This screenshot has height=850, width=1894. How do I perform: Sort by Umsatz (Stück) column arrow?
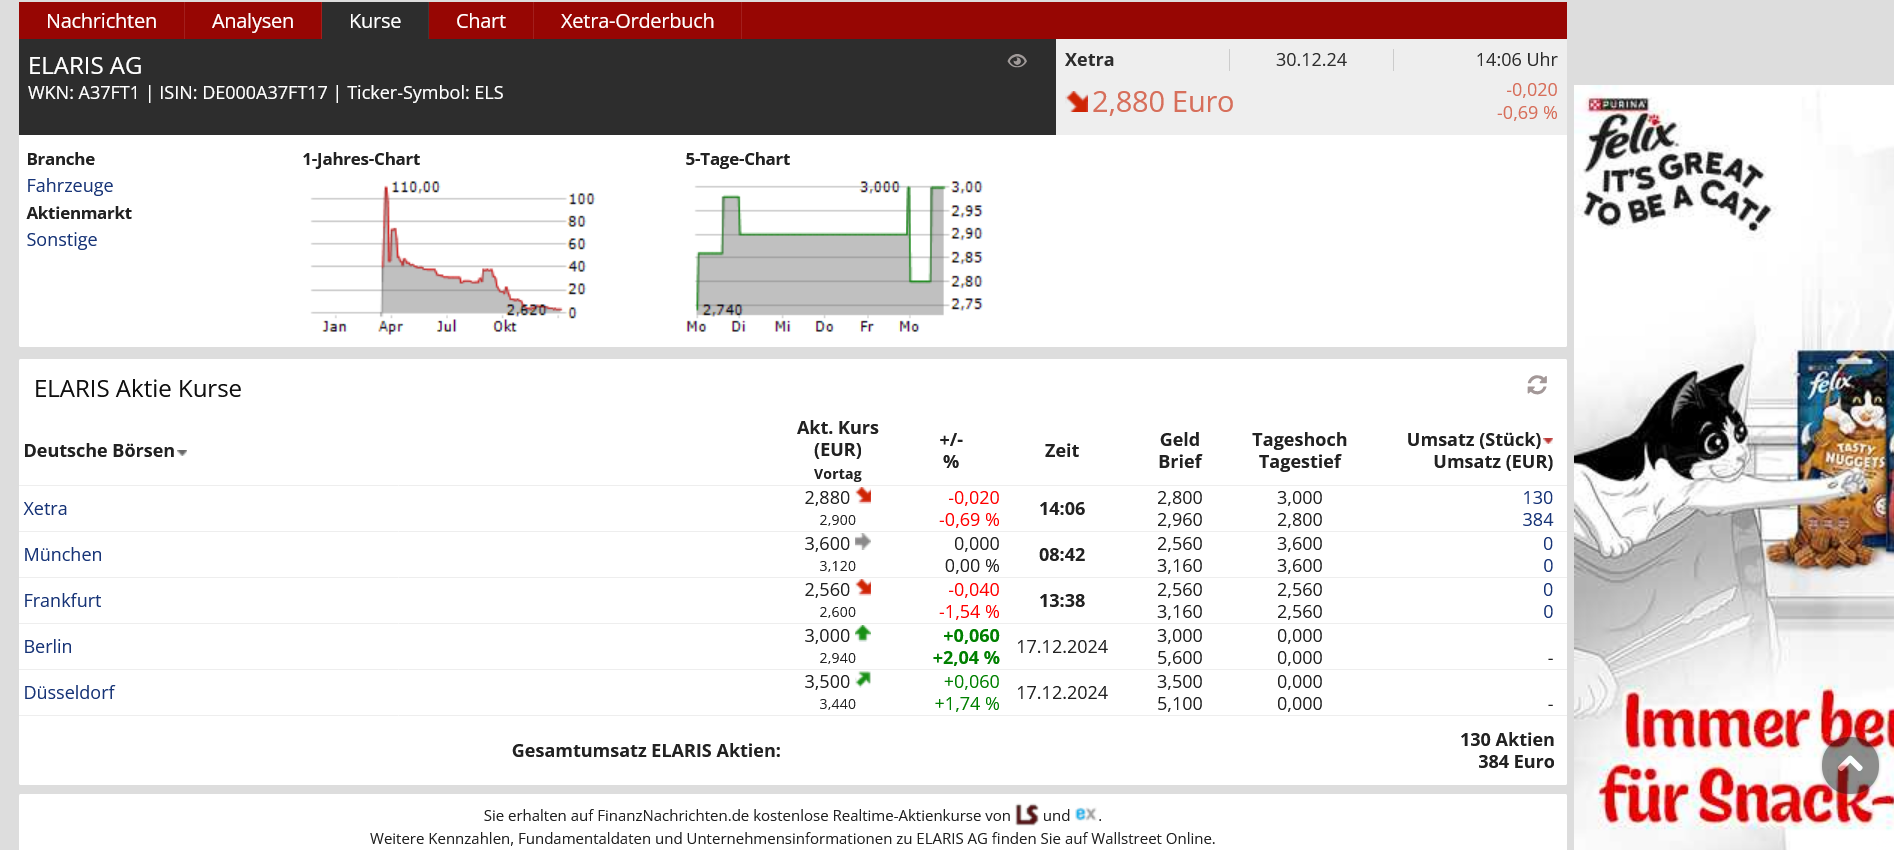coord(1548,441)
